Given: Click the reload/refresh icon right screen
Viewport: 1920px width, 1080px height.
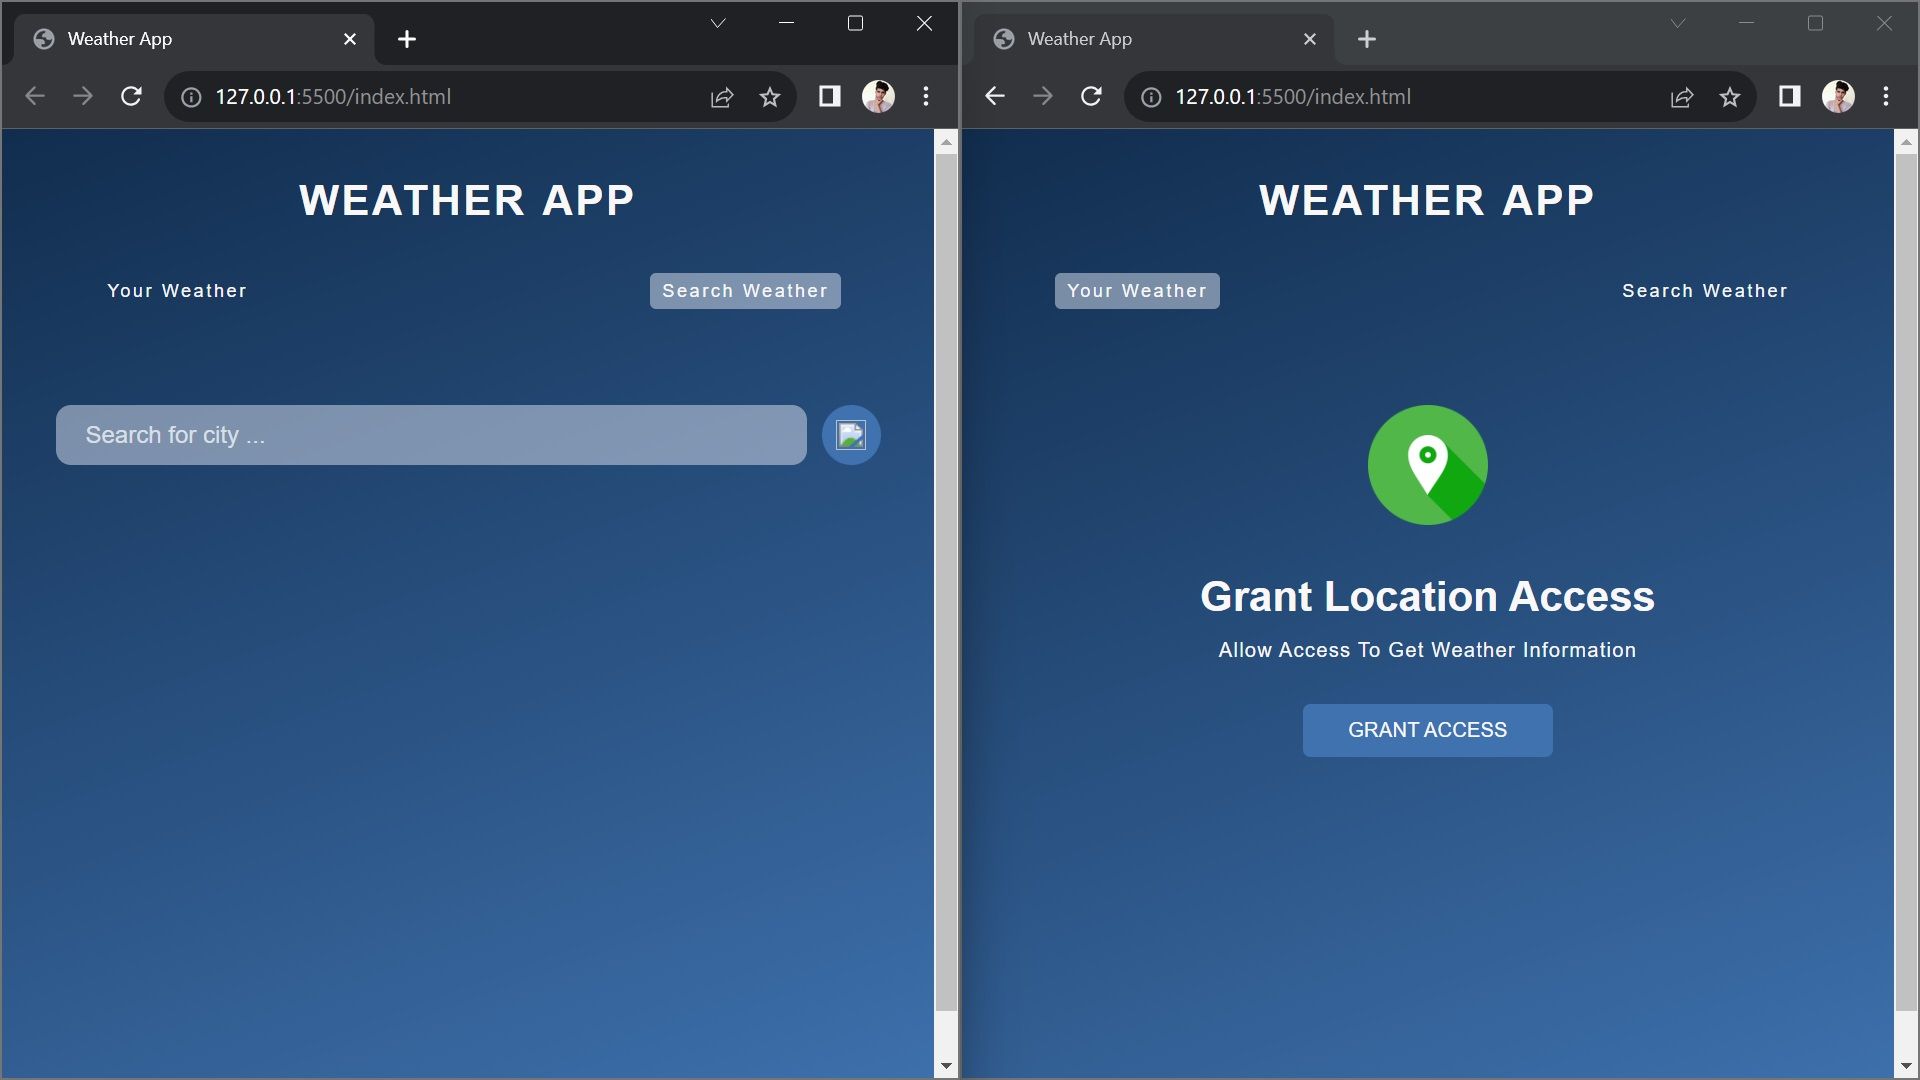Looking at the screenshot, I should point(1091,95).
